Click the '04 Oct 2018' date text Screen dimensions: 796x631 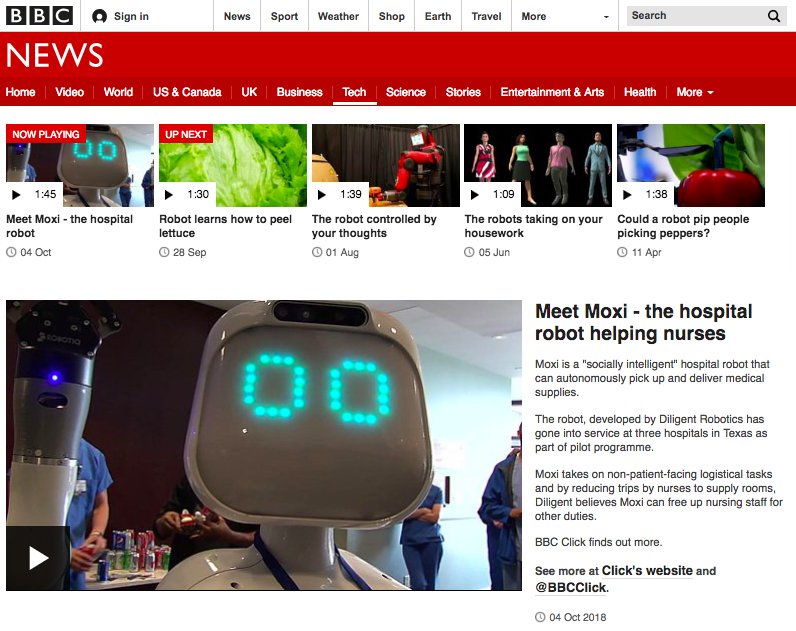point(578,617)
